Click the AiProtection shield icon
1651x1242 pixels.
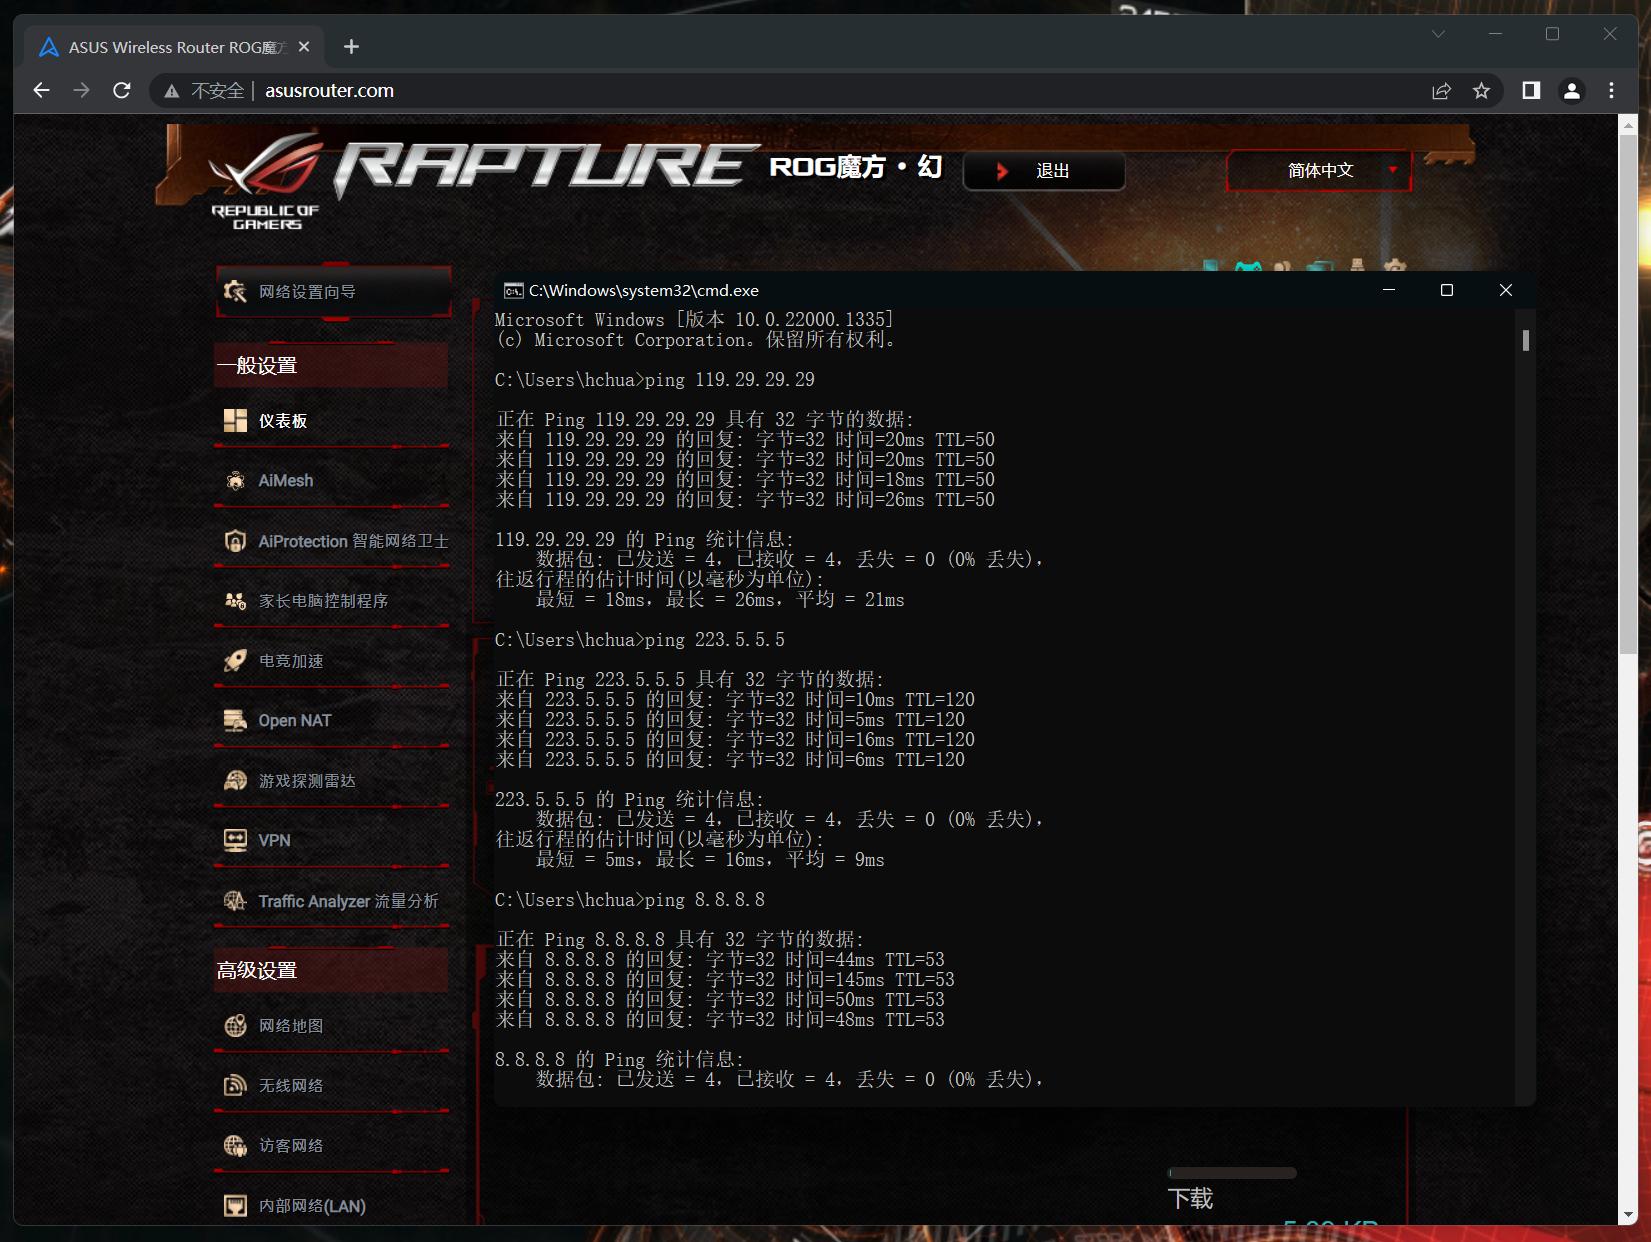[235, 541]
